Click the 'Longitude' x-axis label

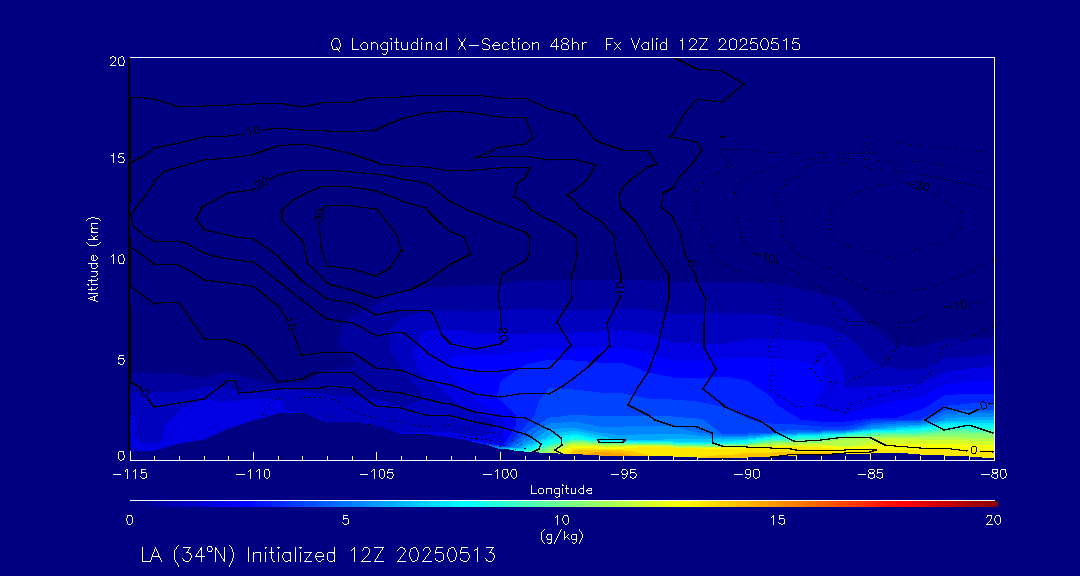click(x=561, y=490)
